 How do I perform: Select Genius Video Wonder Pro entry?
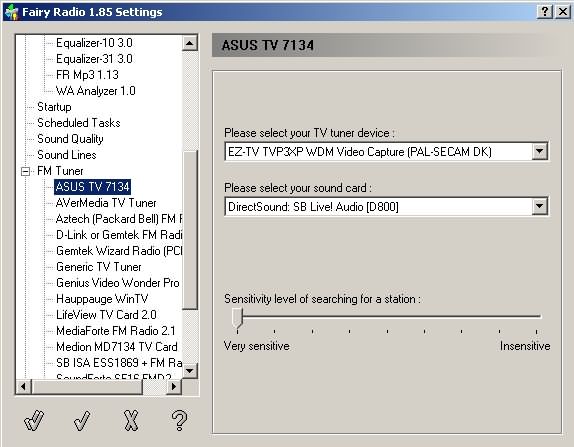pyautogui.click(x=118, y=283)
